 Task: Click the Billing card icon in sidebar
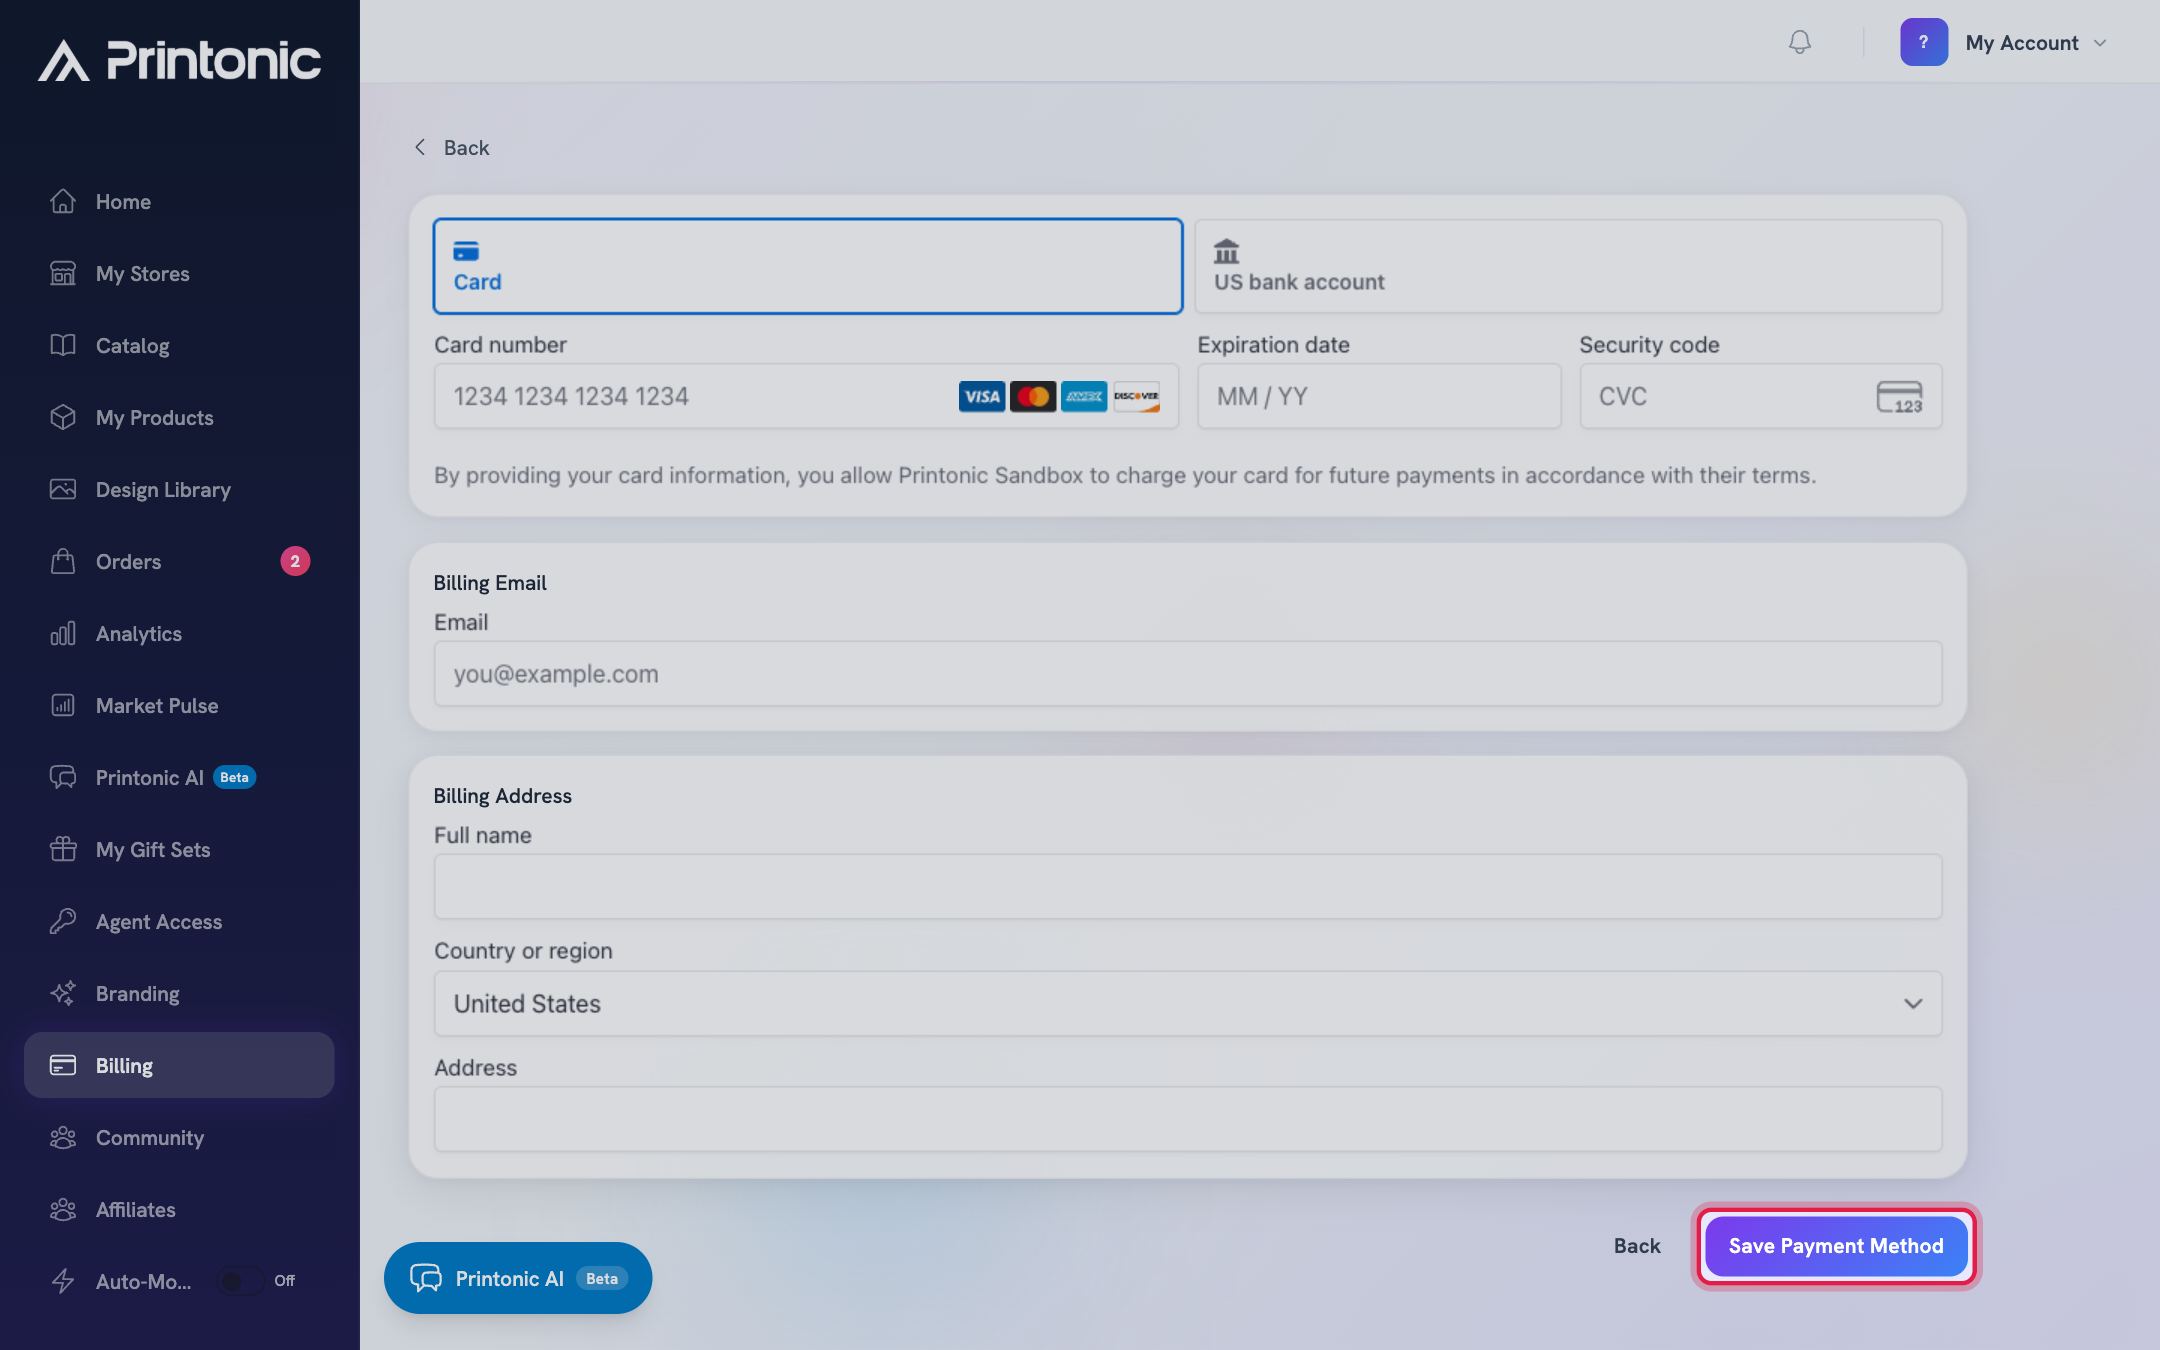63,1065
